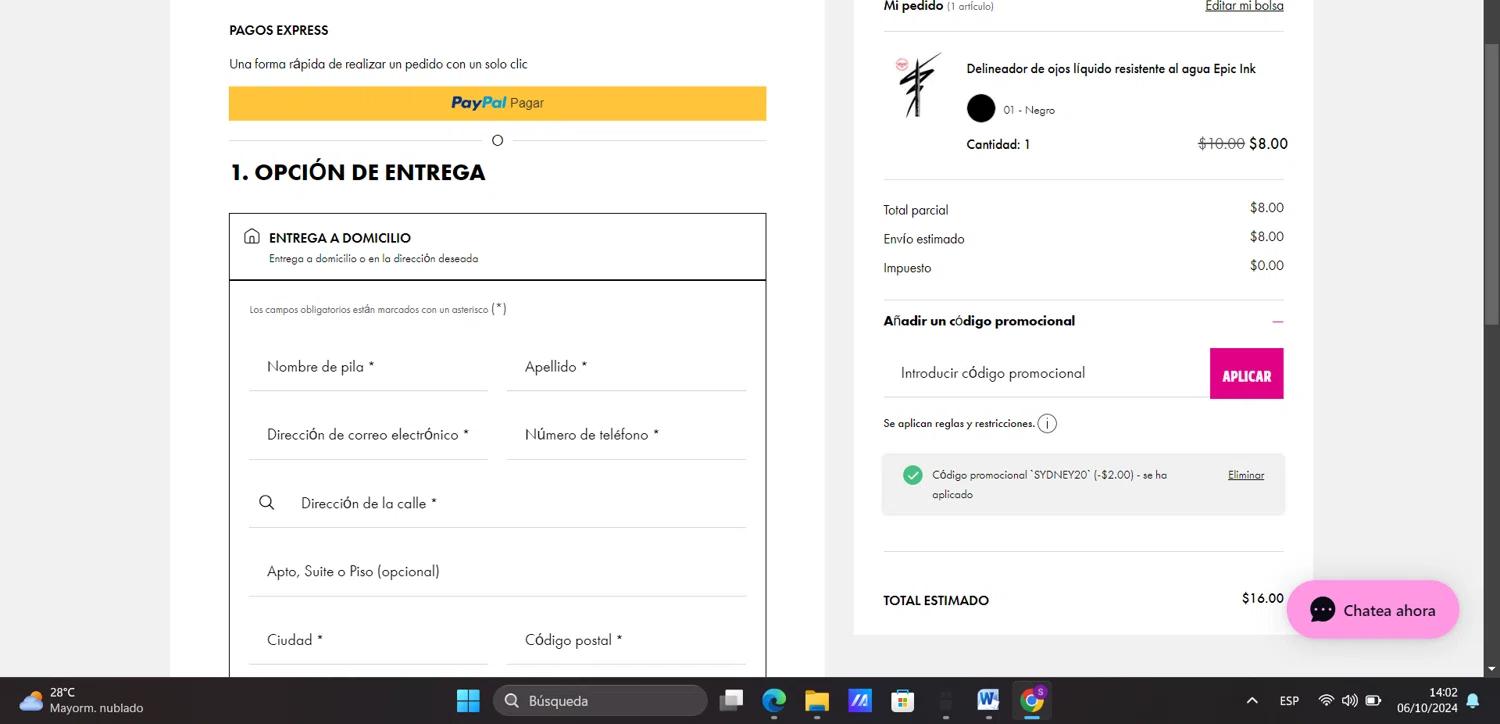Remove promo code with Eliminar link

coord(1245,475)
